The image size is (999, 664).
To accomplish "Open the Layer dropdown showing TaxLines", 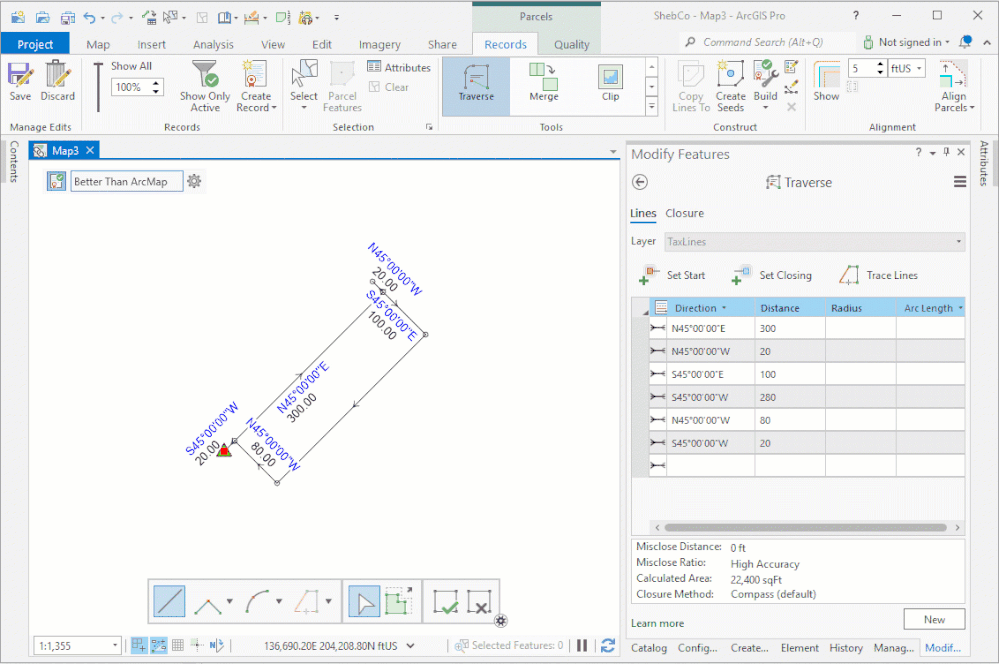I will pyautogui.click(x=957, y=241).
